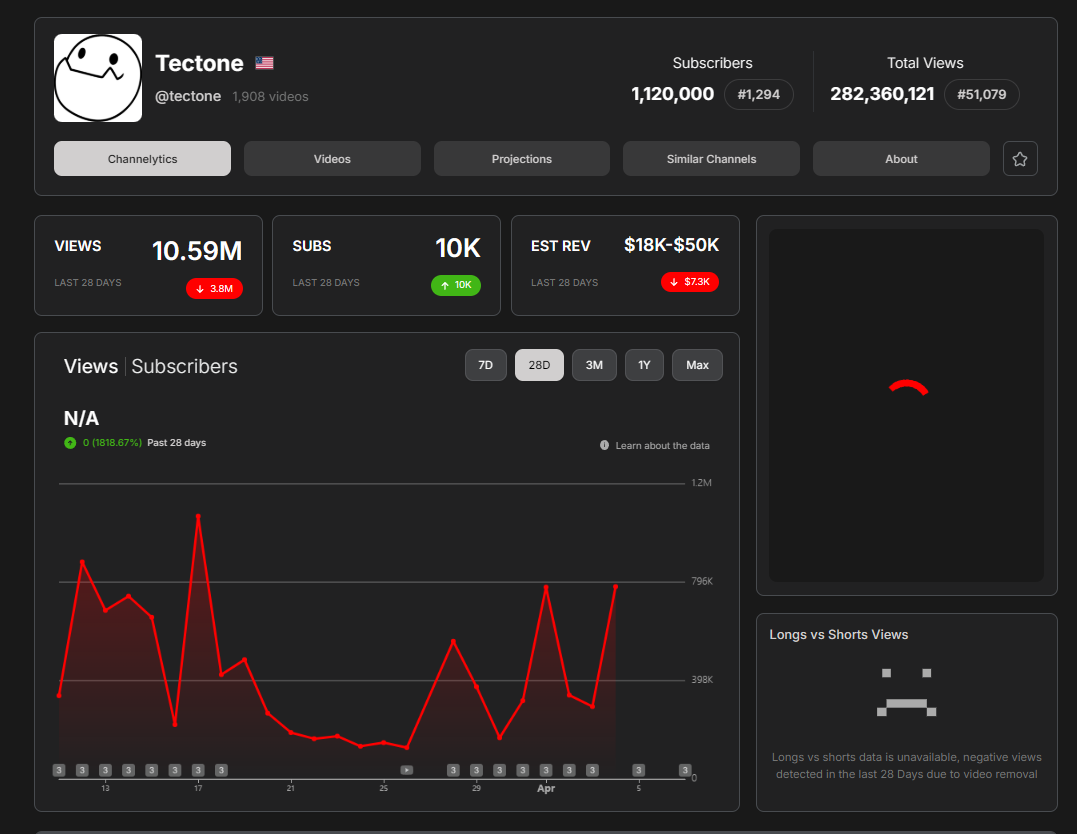Click the play icon marker on chart axis
Image resolution: width=1077 pixels, height=834 pixels.
407,770
